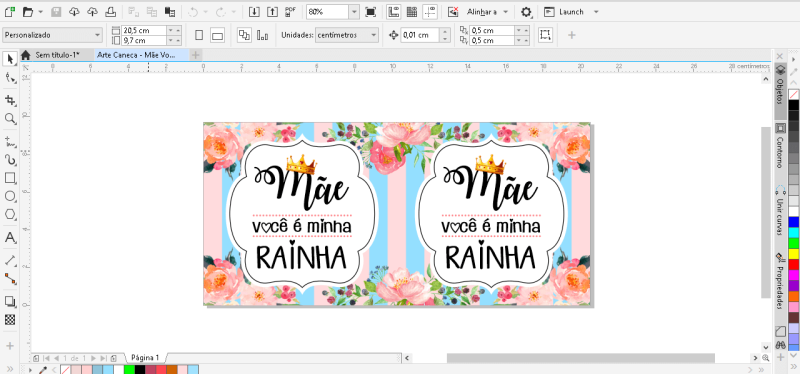
Task: Select the Ellipse tool
Action: [10, 196]
